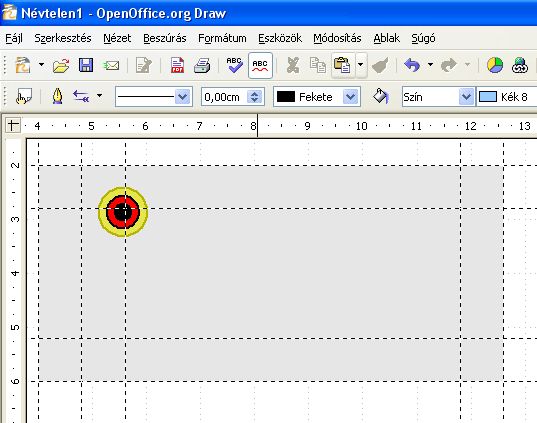
Task: Click the Save document floppy icon
Action: (86, 65)
